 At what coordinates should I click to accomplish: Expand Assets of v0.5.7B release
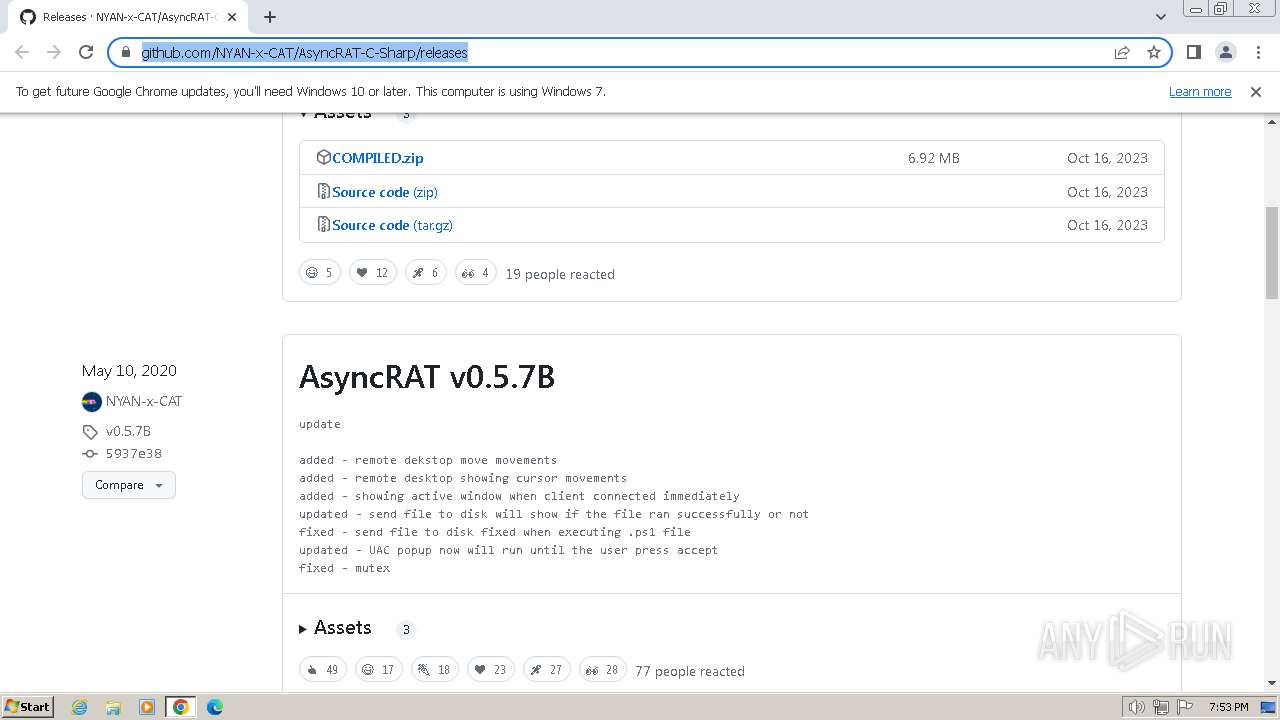pyautogui.click(x=335, y=628)
